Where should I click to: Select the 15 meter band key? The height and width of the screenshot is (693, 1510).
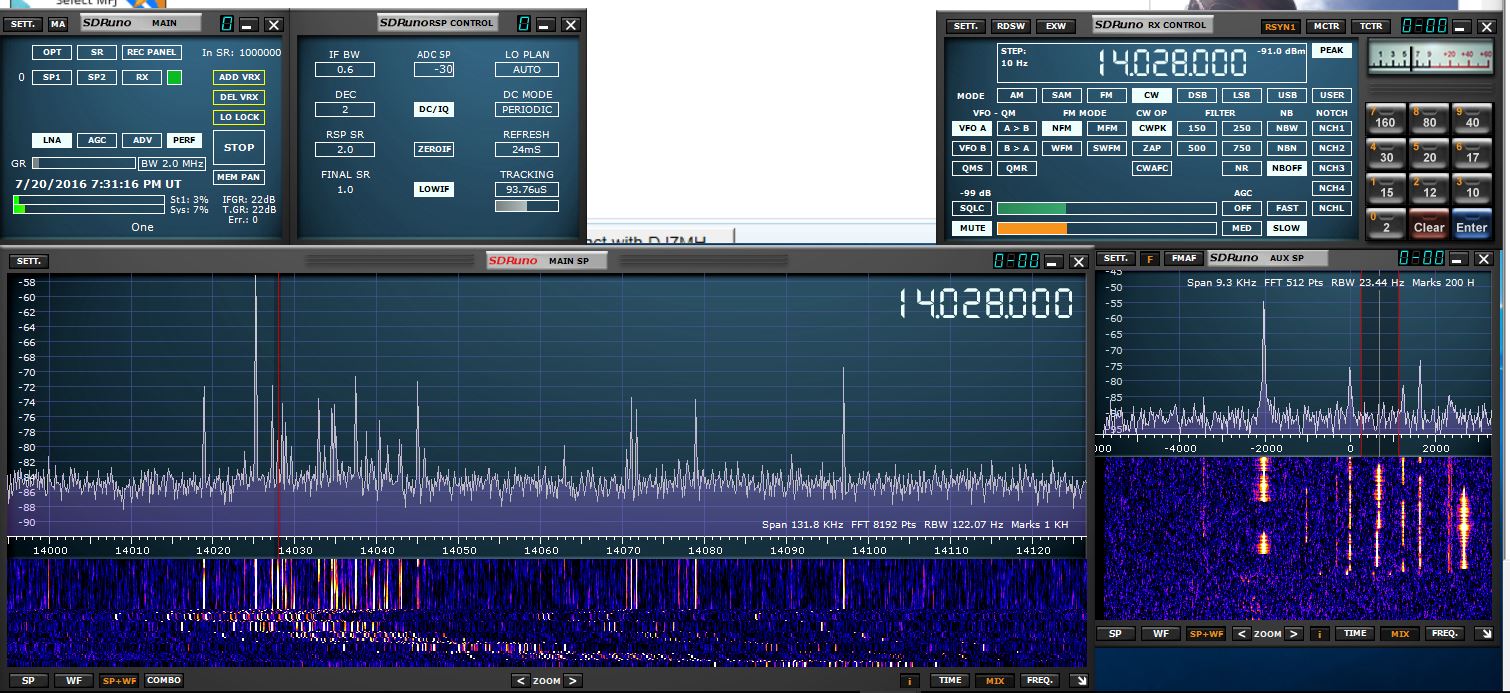click(1385, 187)
